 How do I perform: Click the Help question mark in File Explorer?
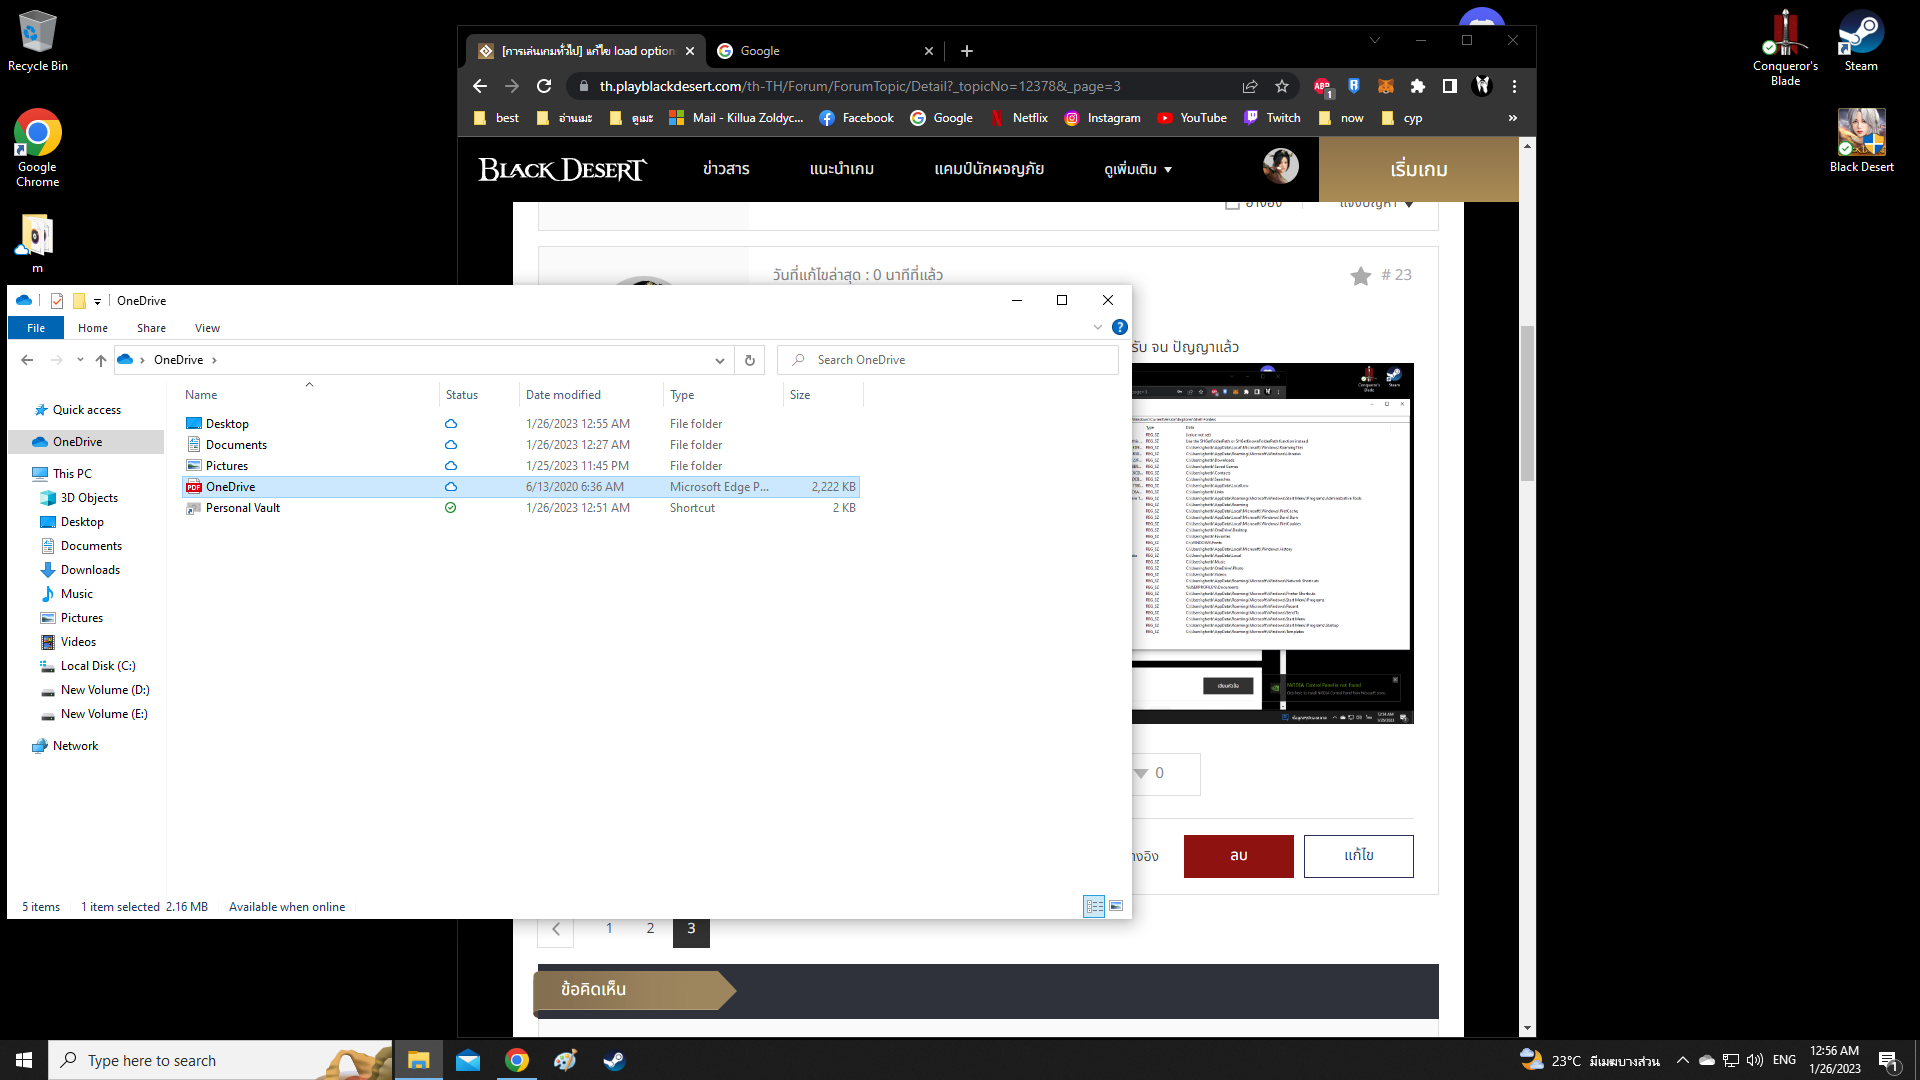[x=1119, y=326]
